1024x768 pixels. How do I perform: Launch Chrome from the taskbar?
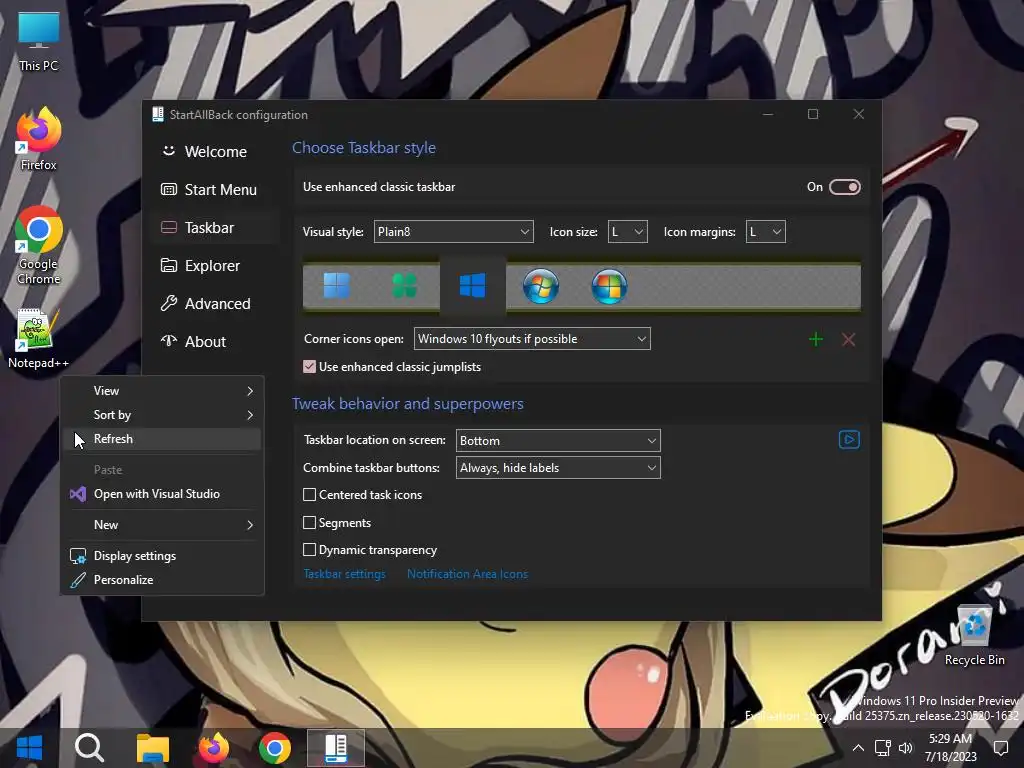click(x=275, y=748)
